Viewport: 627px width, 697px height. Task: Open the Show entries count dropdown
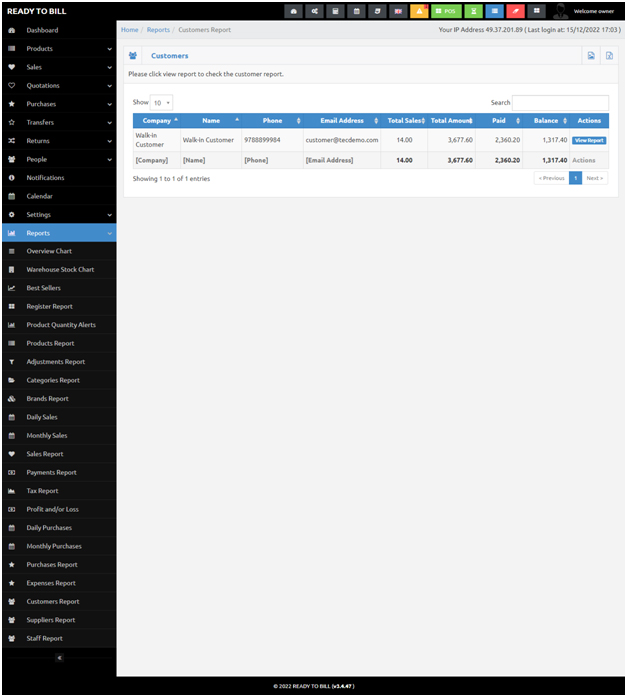pyautogui.click(x=161, y=103)
